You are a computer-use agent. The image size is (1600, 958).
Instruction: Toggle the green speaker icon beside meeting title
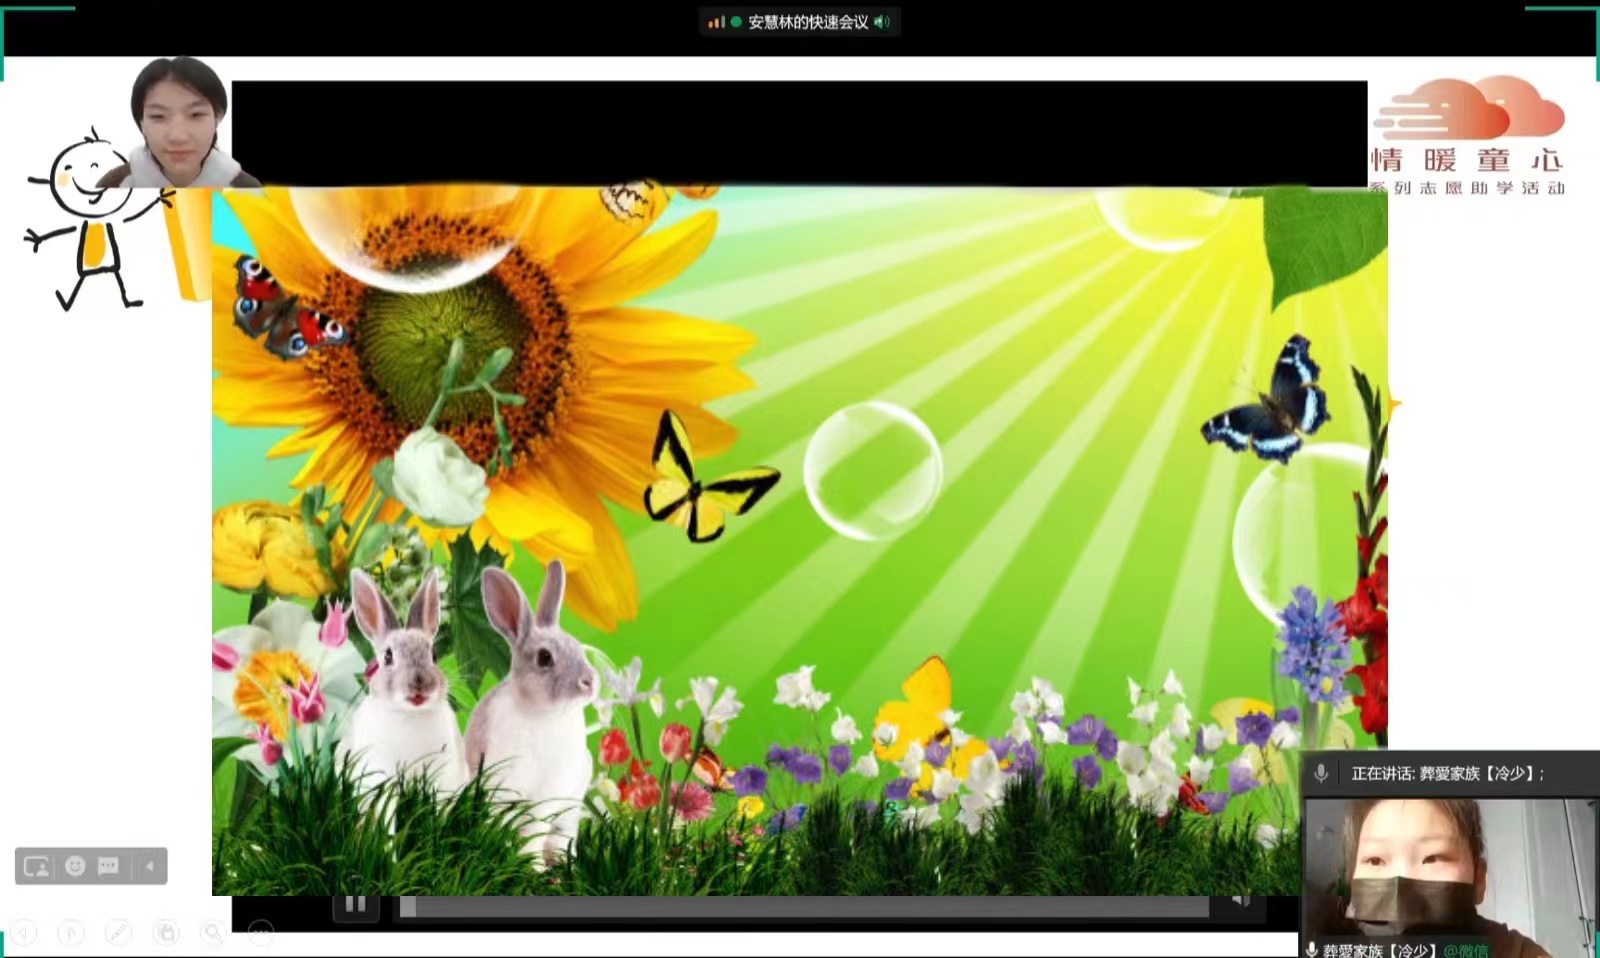(882, 22)
